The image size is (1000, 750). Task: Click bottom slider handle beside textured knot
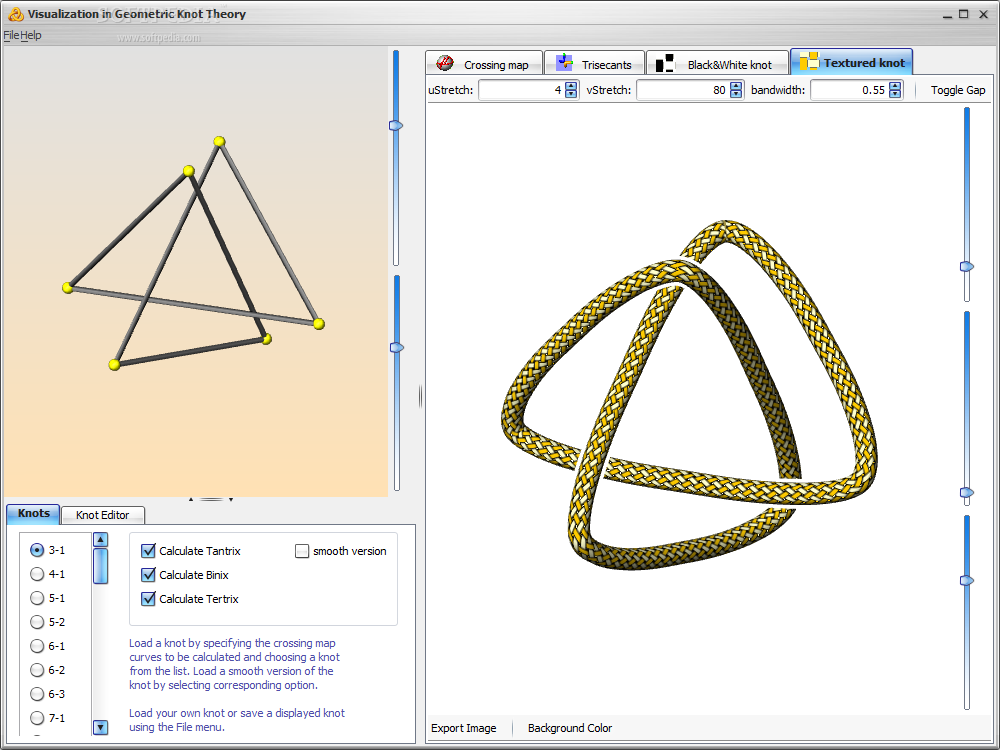(967, 580)
